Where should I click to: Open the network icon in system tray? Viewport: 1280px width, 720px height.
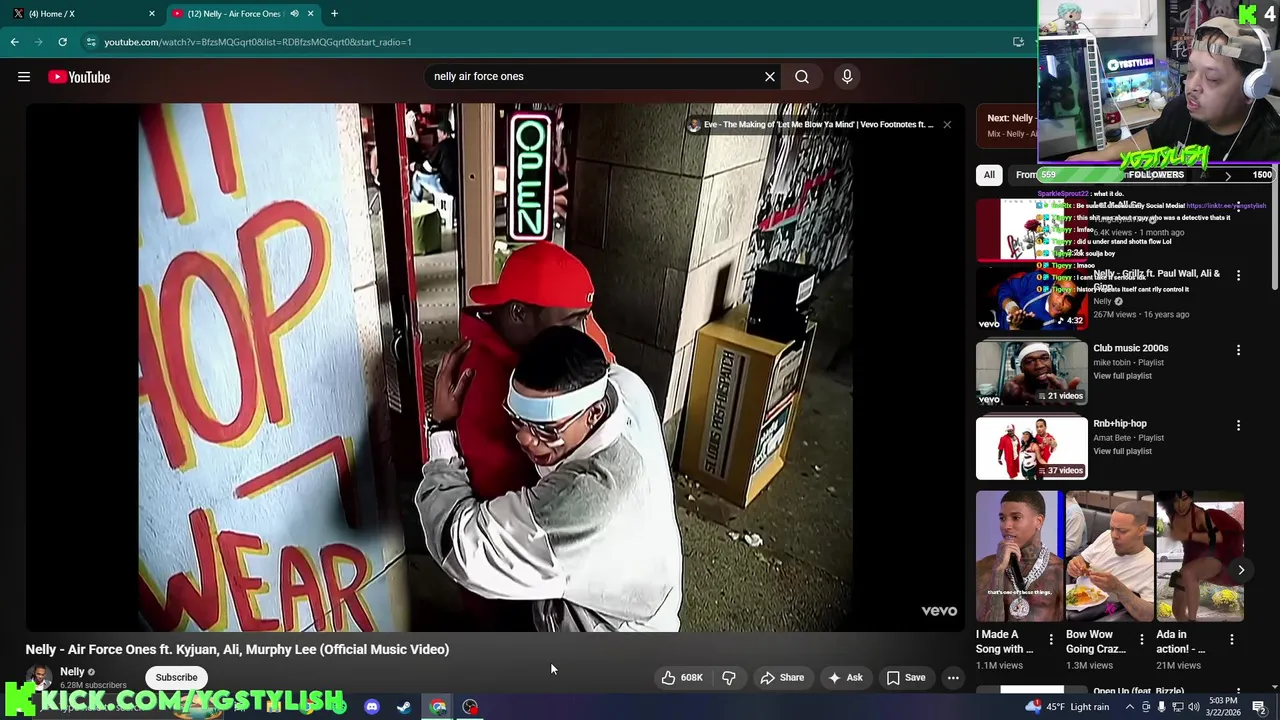1177,707
